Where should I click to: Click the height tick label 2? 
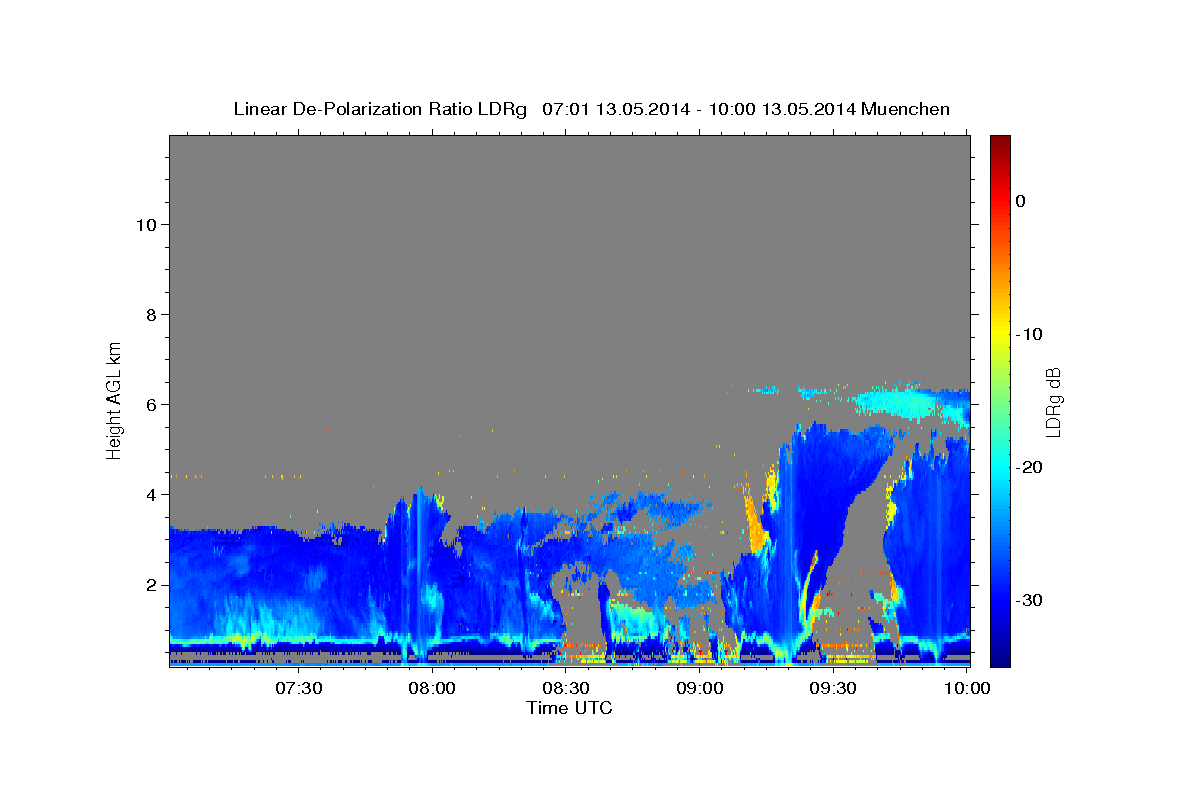point(151,585)
